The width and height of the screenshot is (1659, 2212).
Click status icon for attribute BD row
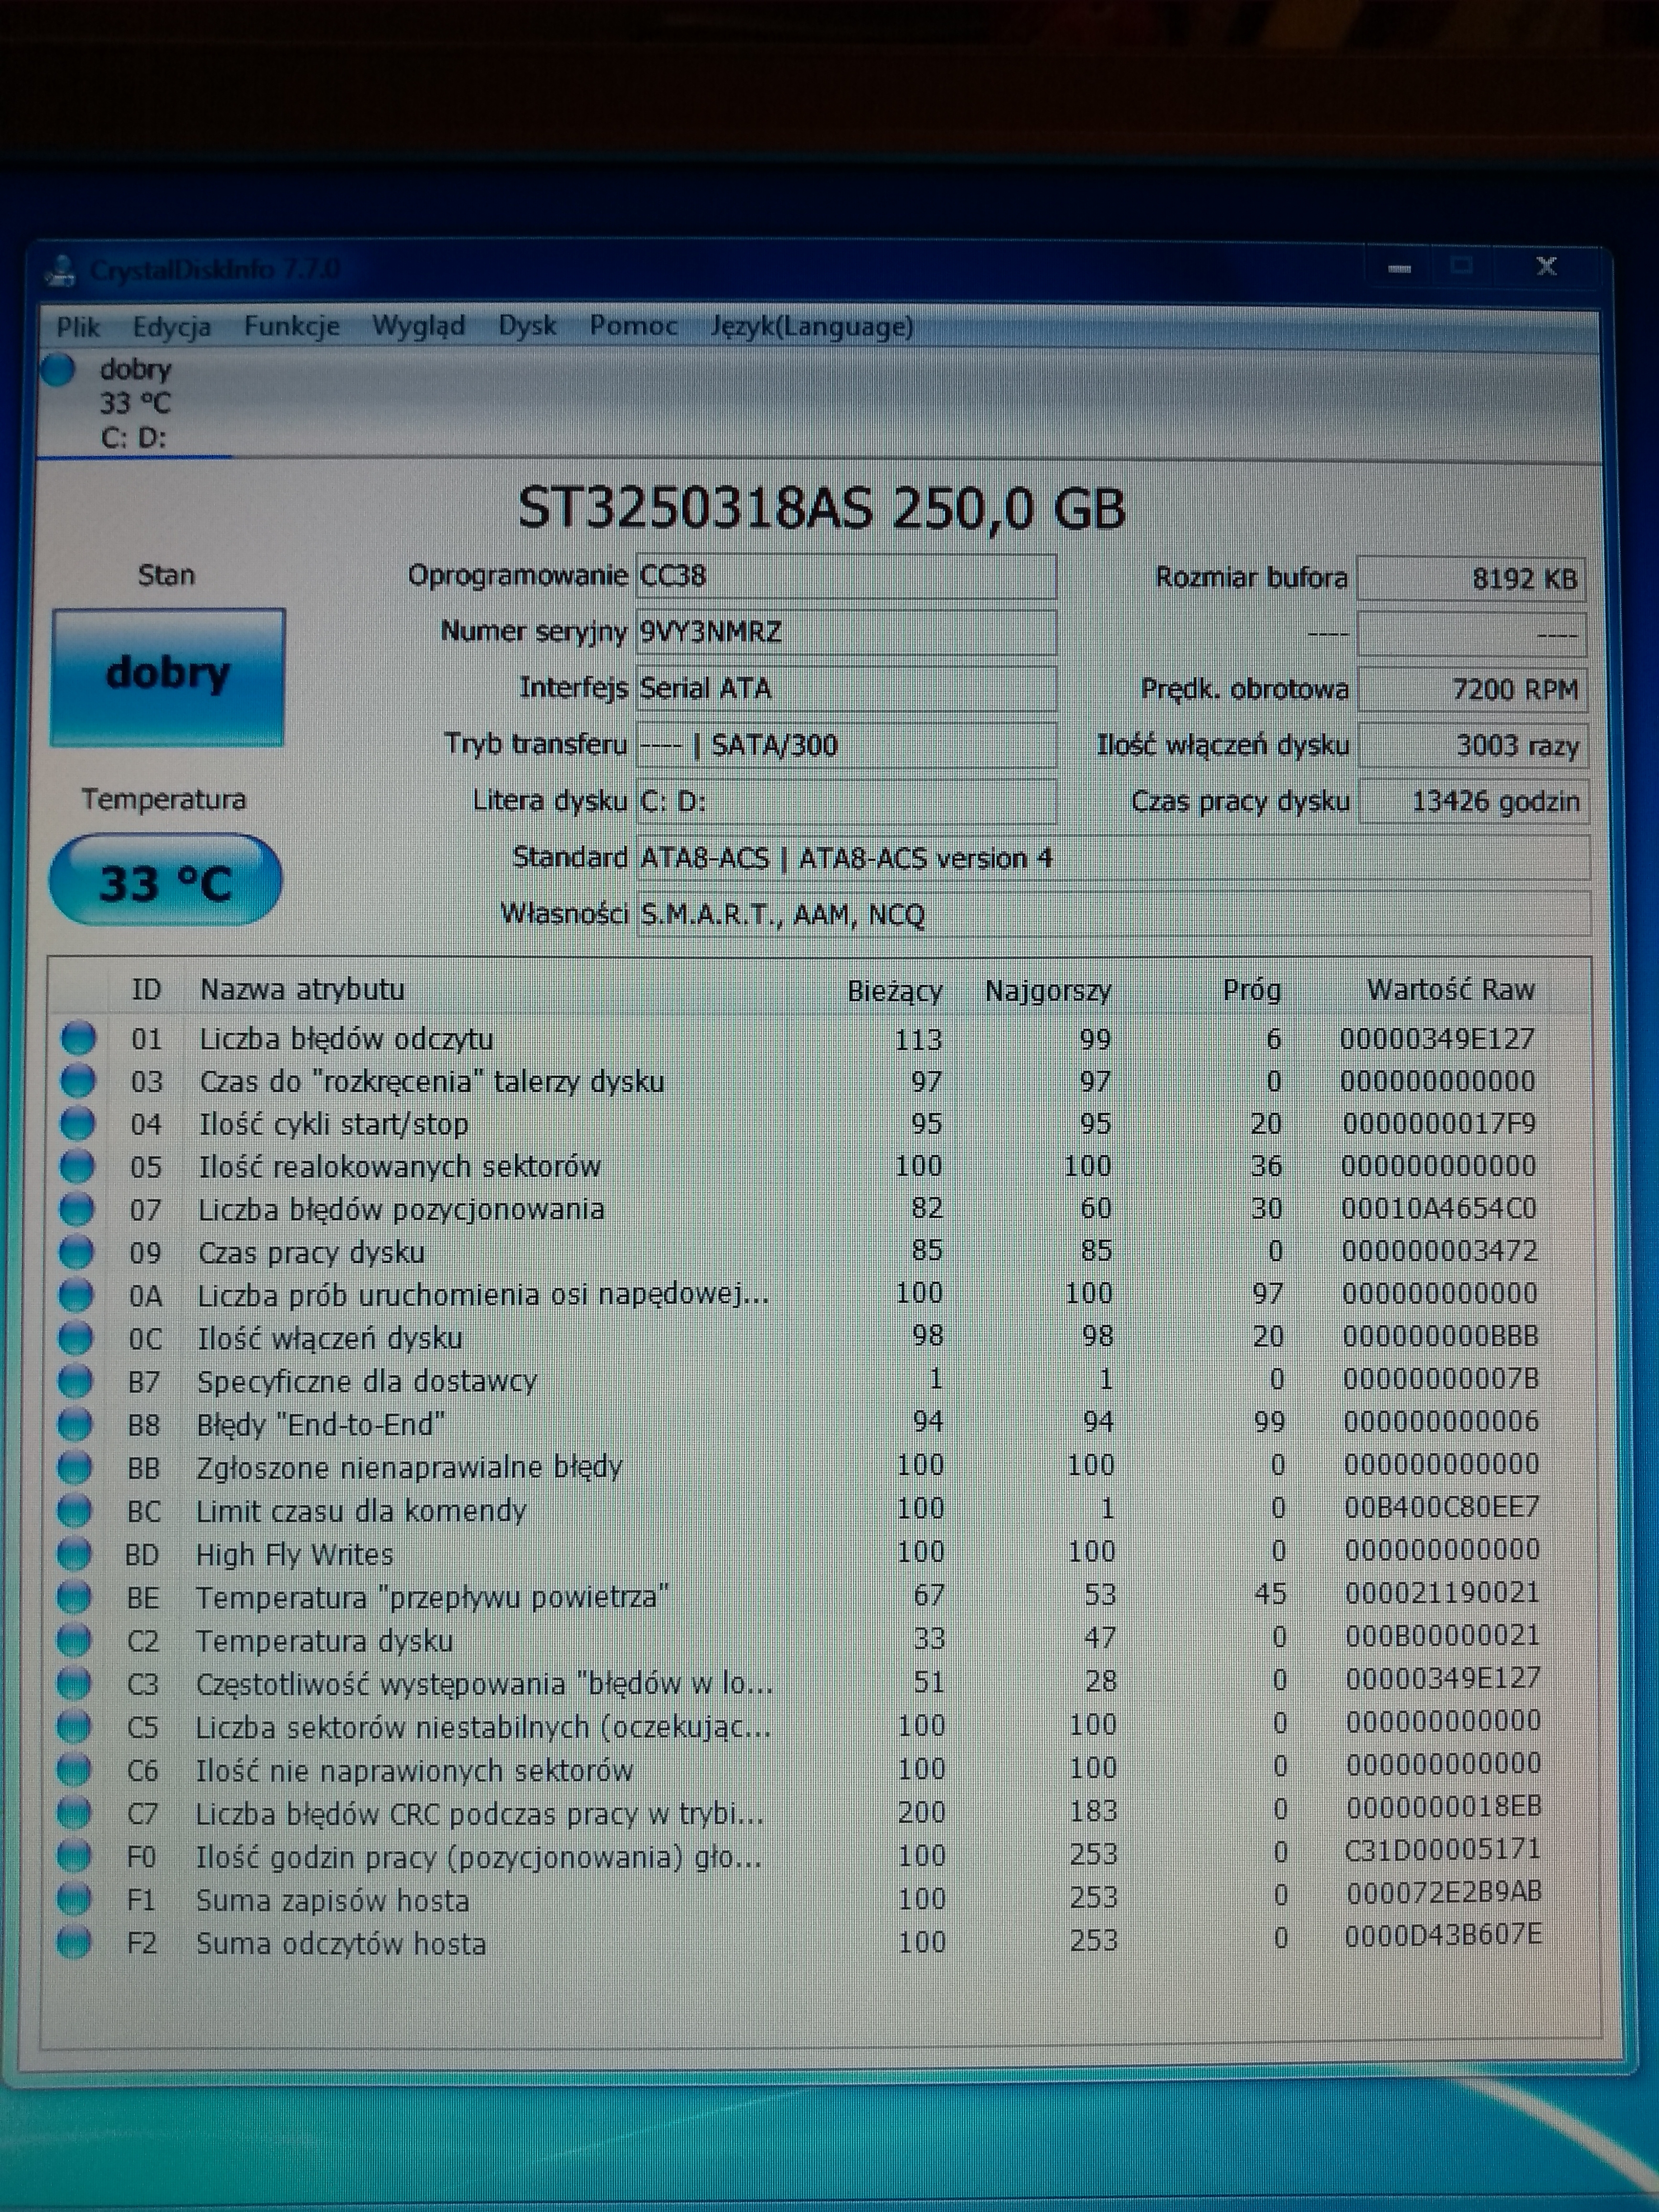pos(74,1553)
